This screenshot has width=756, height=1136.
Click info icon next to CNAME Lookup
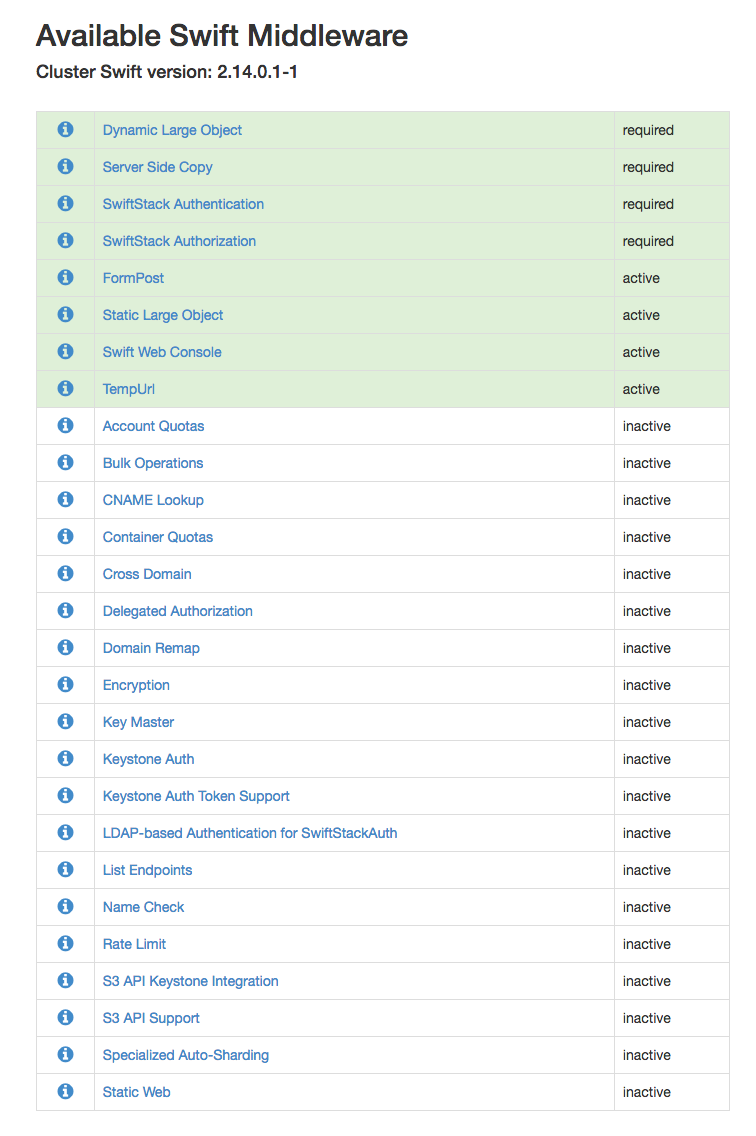tap(66, 500)
